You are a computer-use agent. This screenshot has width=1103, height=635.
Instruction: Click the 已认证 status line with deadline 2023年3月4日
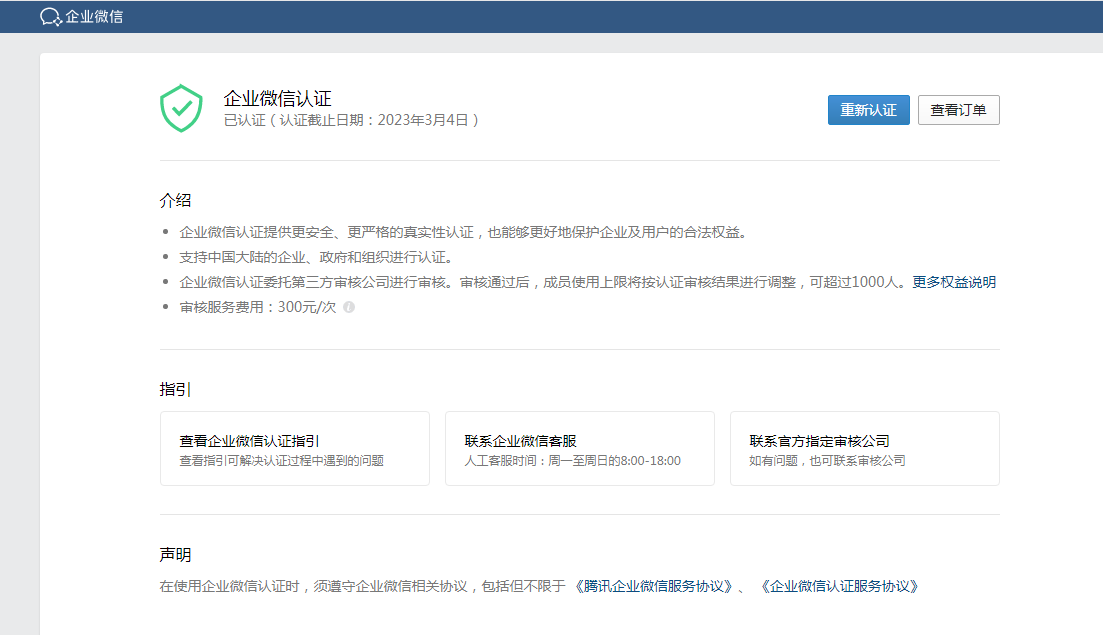pos(351,120)
